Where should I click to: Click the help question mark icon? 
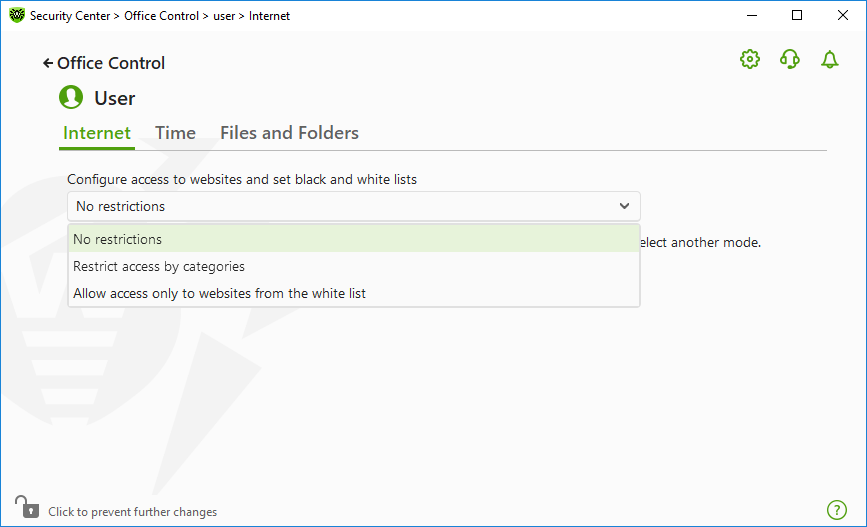[x=837, y=510]
